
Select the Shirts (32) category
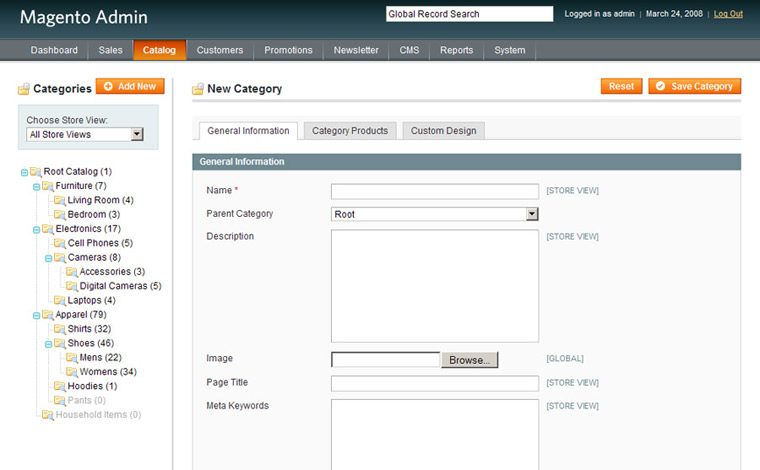(x=89, y=329)
